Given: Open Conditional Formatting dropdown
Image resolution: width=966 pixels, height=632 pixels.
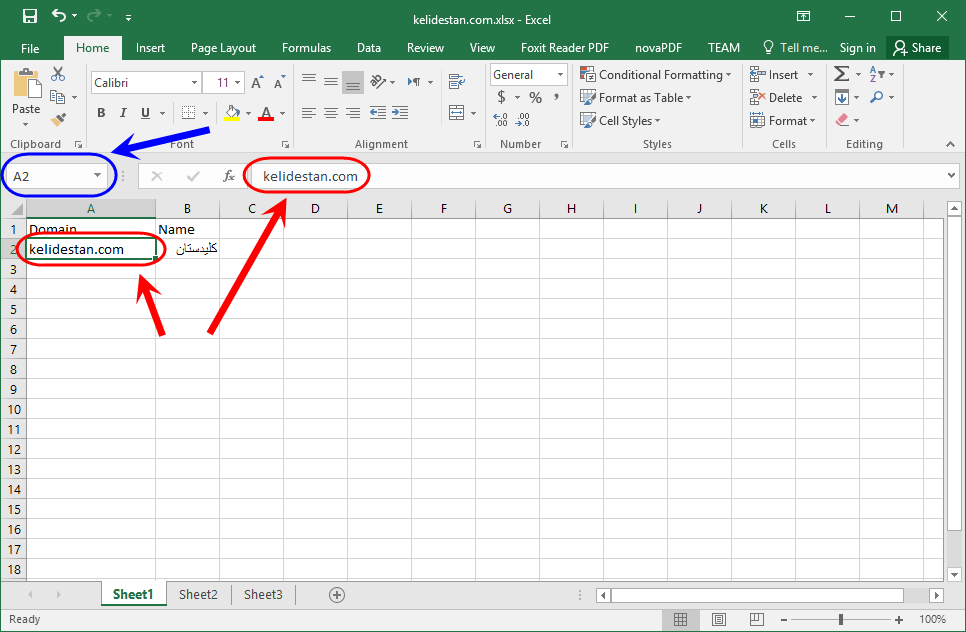Looking at the screenshot, I should (656, 75).
